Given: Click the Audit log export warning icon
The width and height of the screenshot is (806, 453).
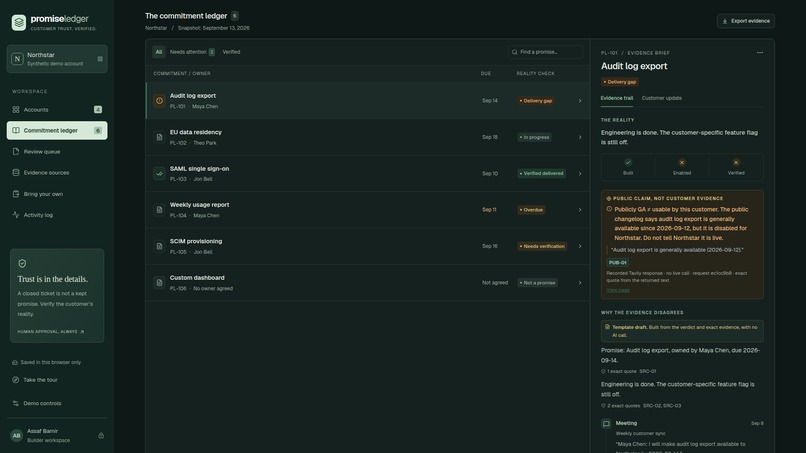Looking at the screenshot, I should pyautogui.click(x=159, y=101).
